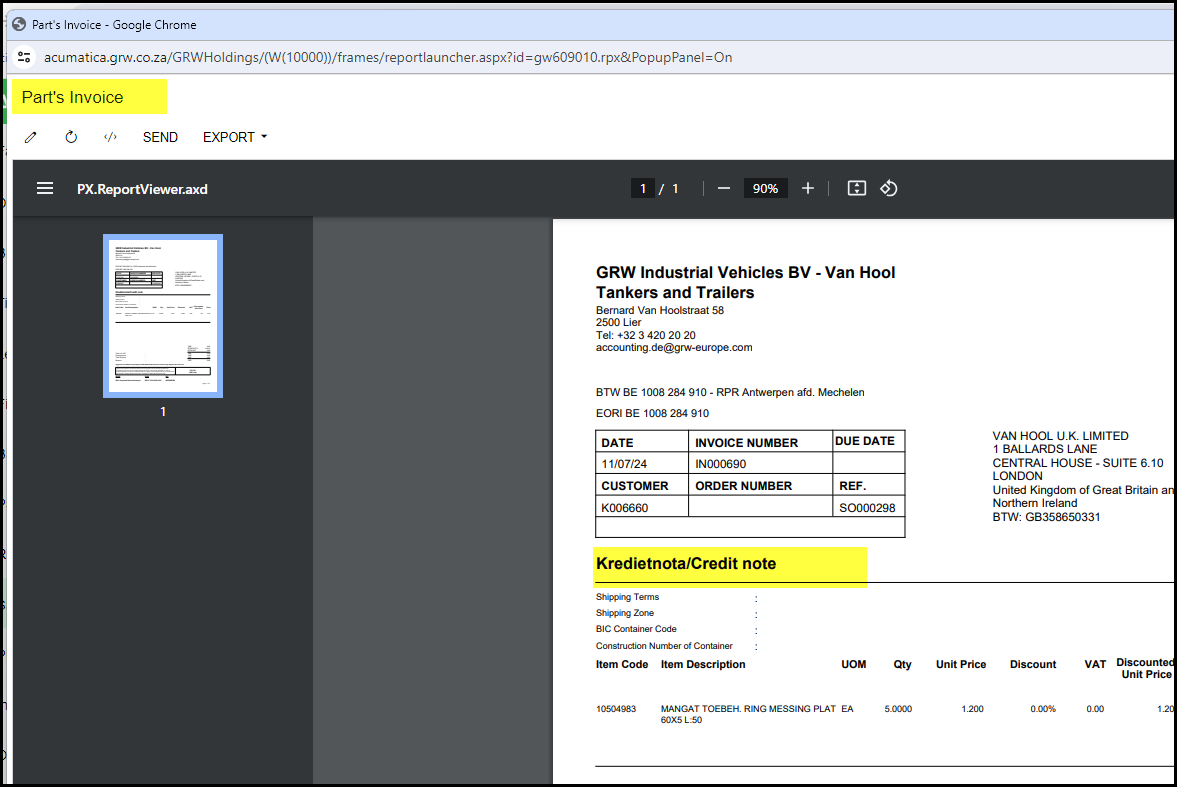Click the Part's Invoice page title

point(73,97)
